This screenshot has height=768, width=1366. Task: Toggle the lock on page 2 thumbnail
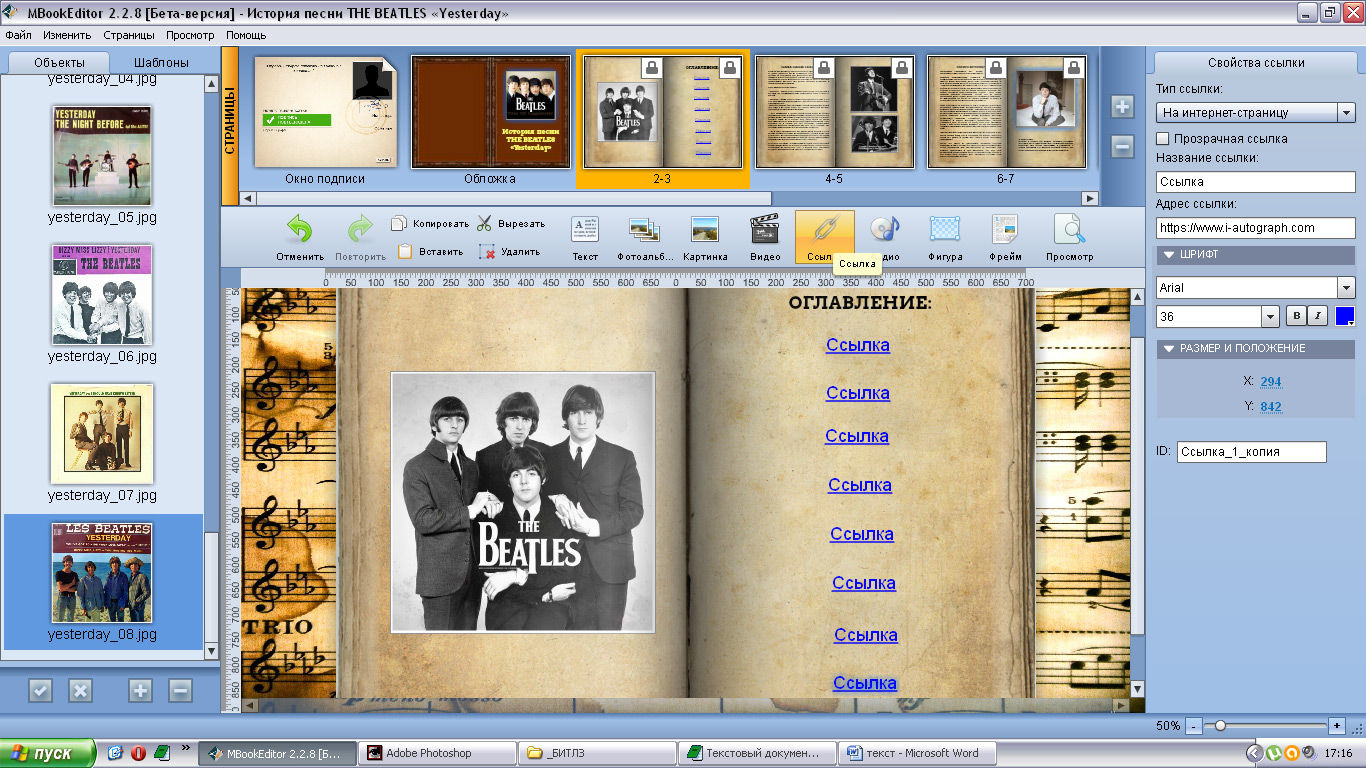click(x=651, y=68)
